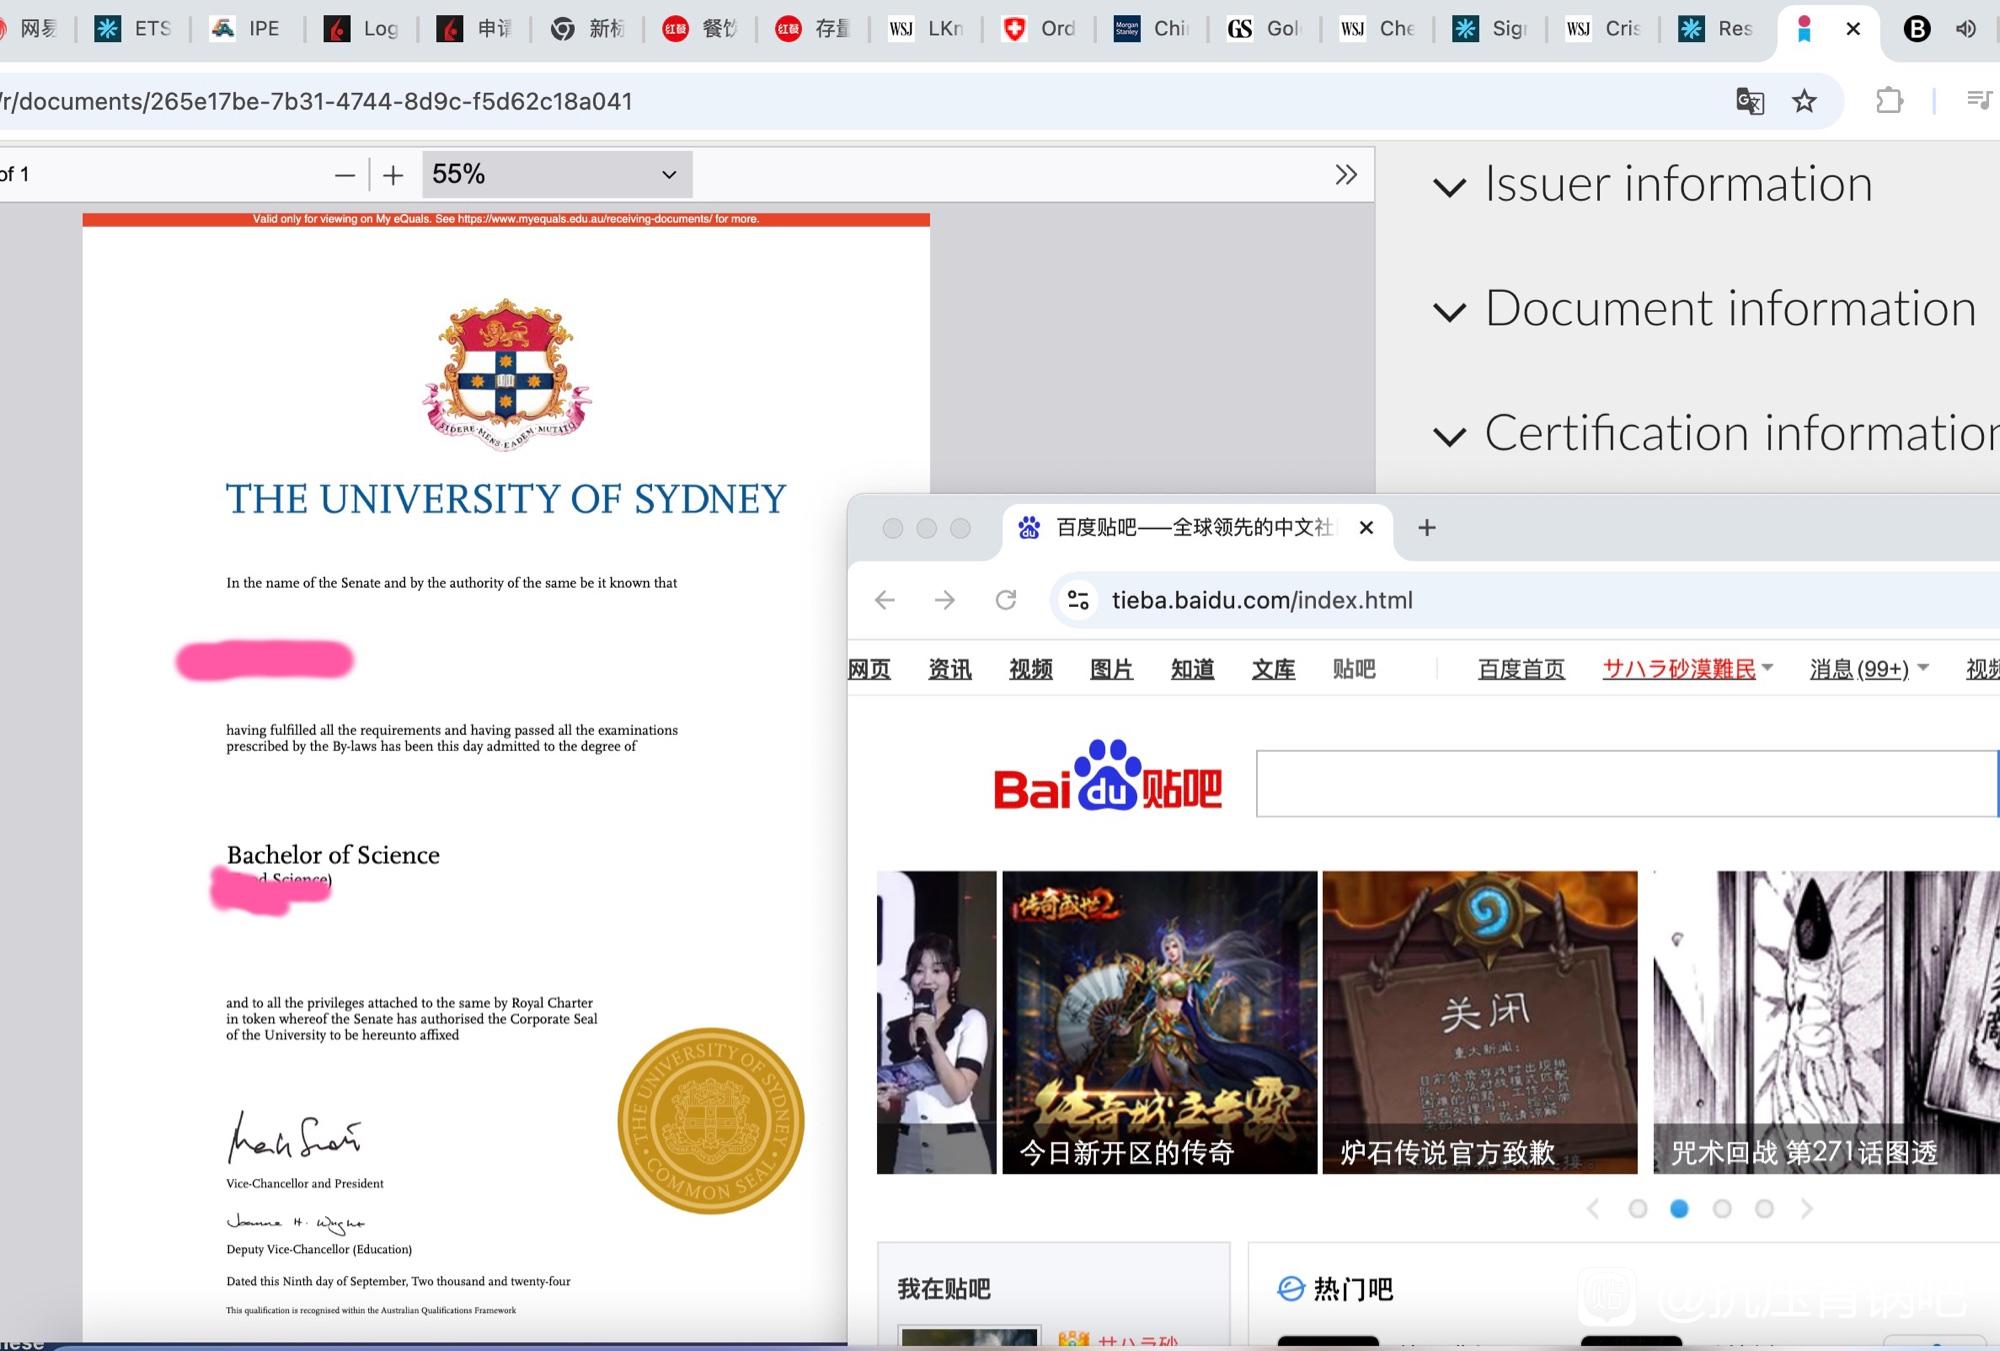Click the 我在贴吧 heading
This screenshot has height=1351, width=2000.
tap(944, 1289)
